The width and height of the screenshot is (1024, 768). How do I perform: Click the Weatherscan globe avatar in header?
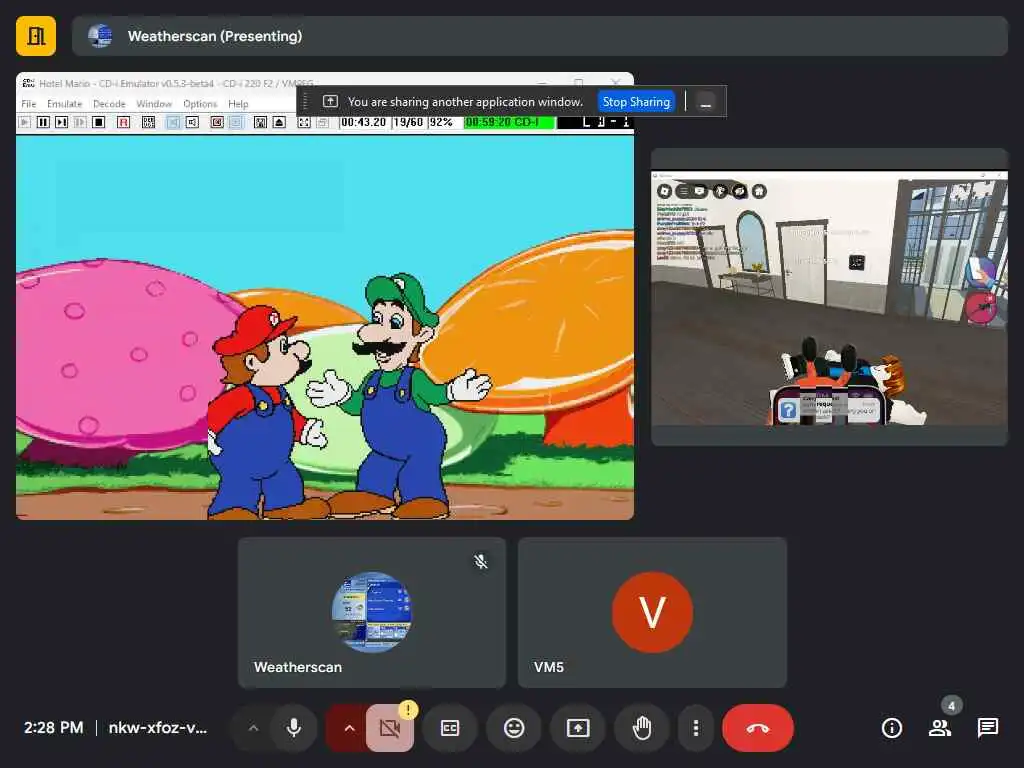tap(100, 36)
